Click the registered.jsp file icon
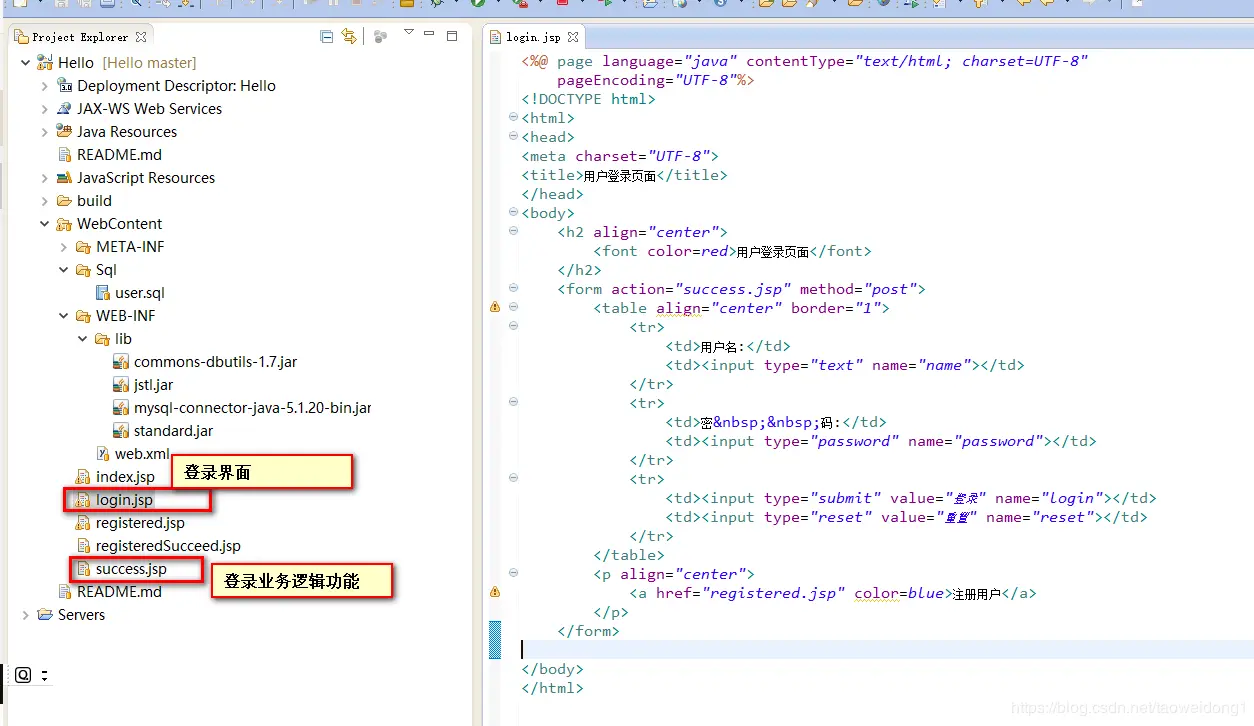The image size is (1254, 726). coord(83,523)
